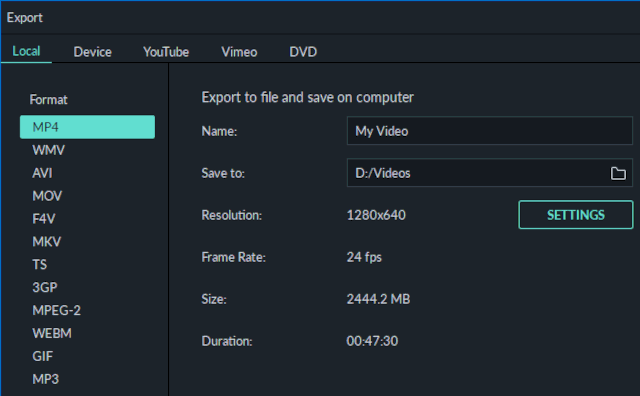Open the YouTube export tab
The width and height of the screenshot is (640, 396).
[x=166, y=52]
